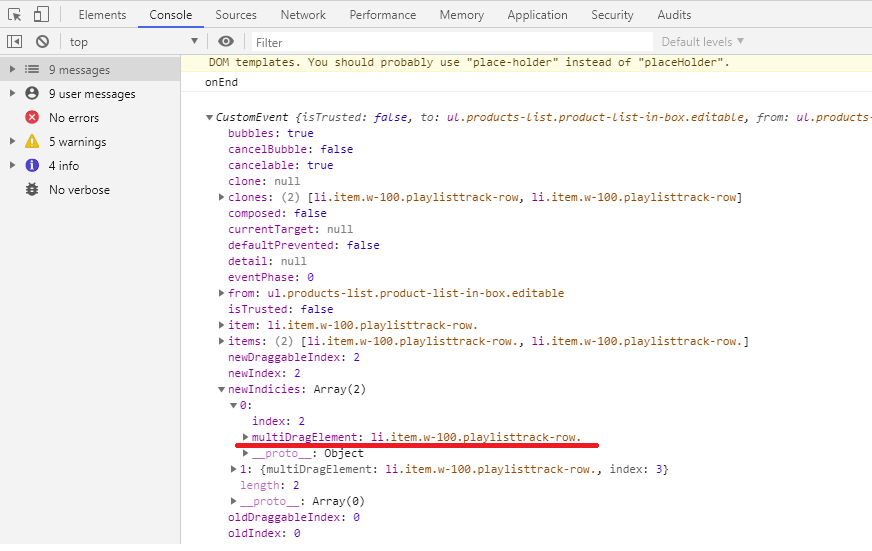
Task: Click the 'length: 2' property
Action: pyautogui.click(x=270, y=485)
